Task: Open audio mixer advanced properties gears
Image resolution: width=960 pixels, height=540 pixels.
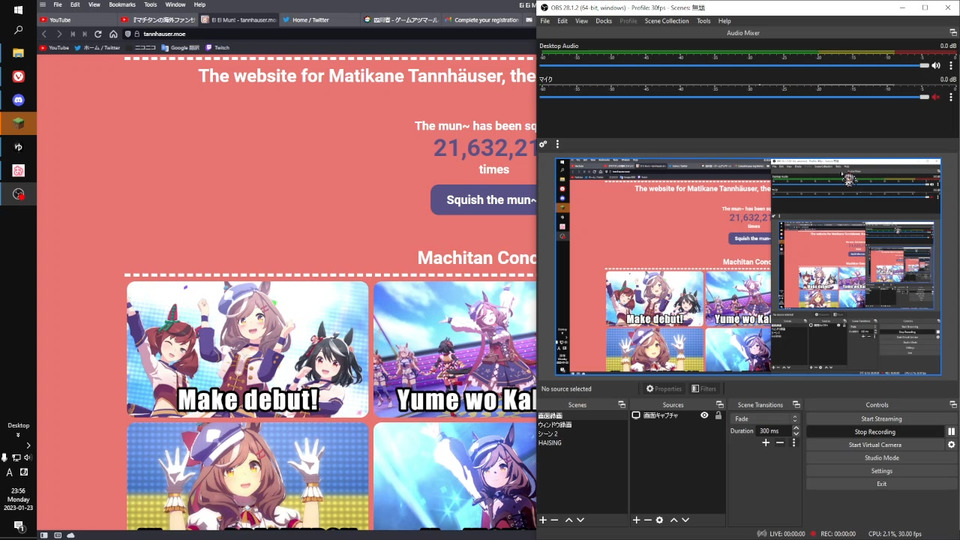Action: click(x=543, y=144)
